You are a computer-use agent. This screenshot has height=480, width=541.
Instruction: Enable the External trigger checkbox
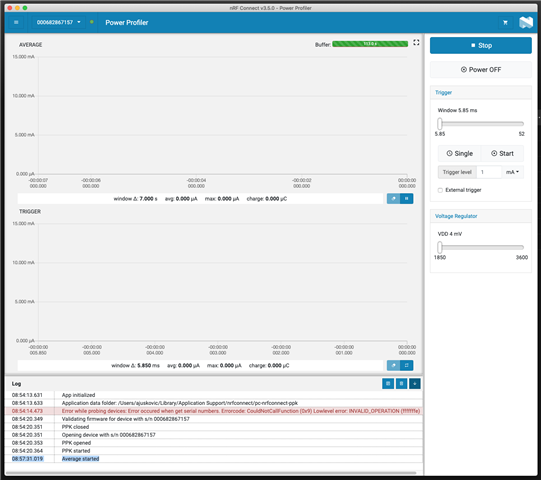click(440, 190)
